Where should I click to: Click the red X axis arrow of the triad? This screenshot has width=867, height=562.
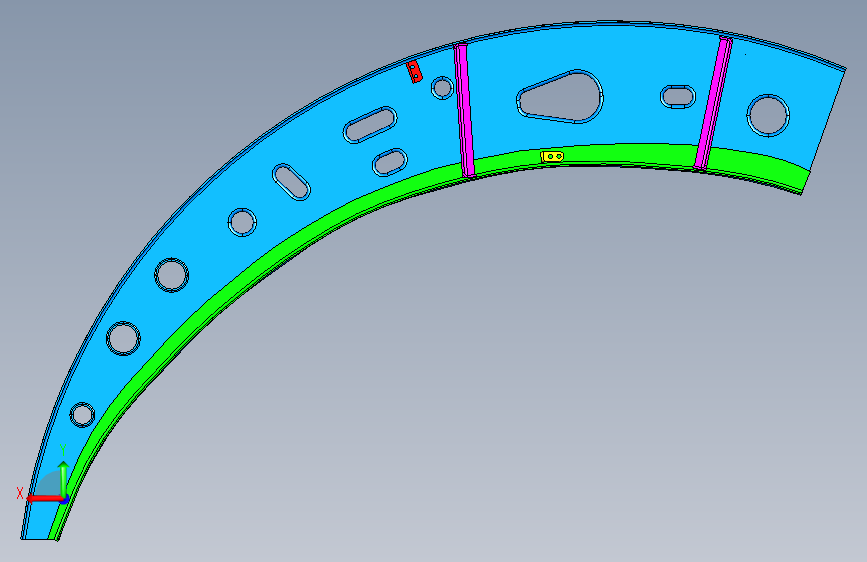pyautogui.click(x=44, y=498)
